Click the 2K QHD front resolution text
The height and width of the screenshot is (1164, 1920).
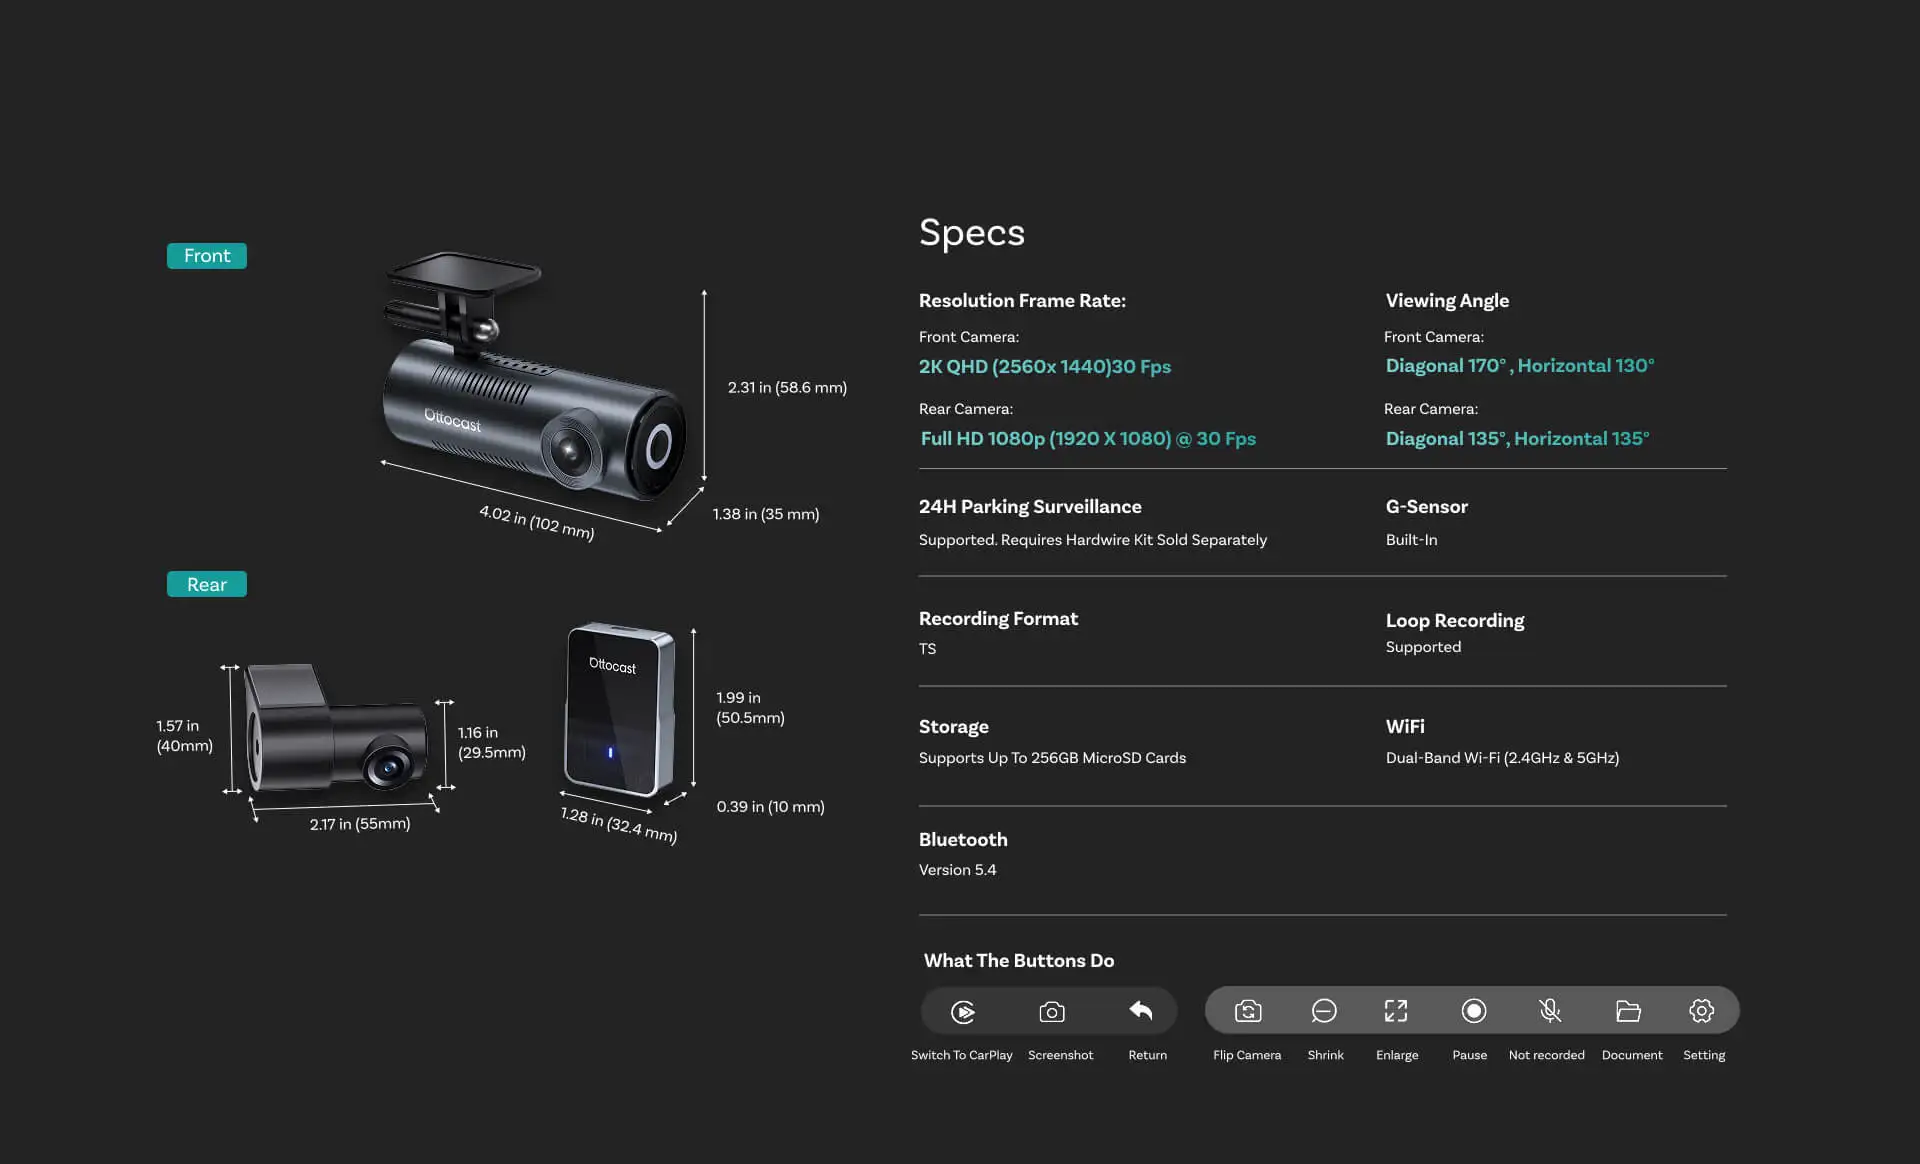click(1045, 366)
